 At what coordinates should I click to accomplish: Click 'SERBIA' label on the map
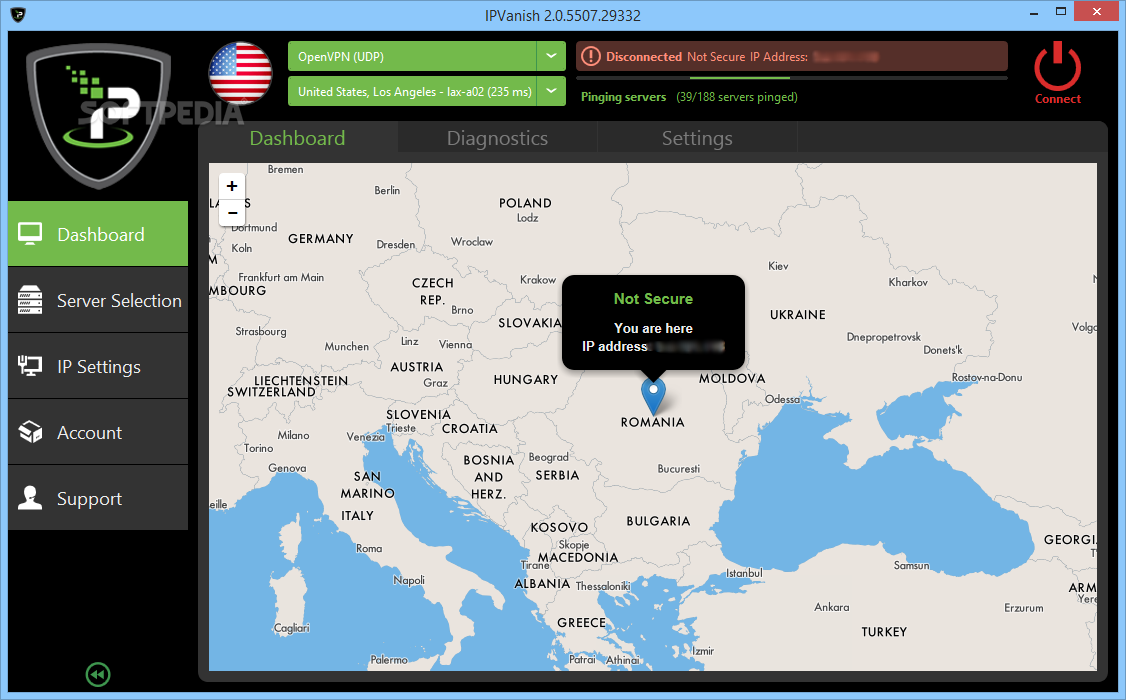[x=557, y=475]
